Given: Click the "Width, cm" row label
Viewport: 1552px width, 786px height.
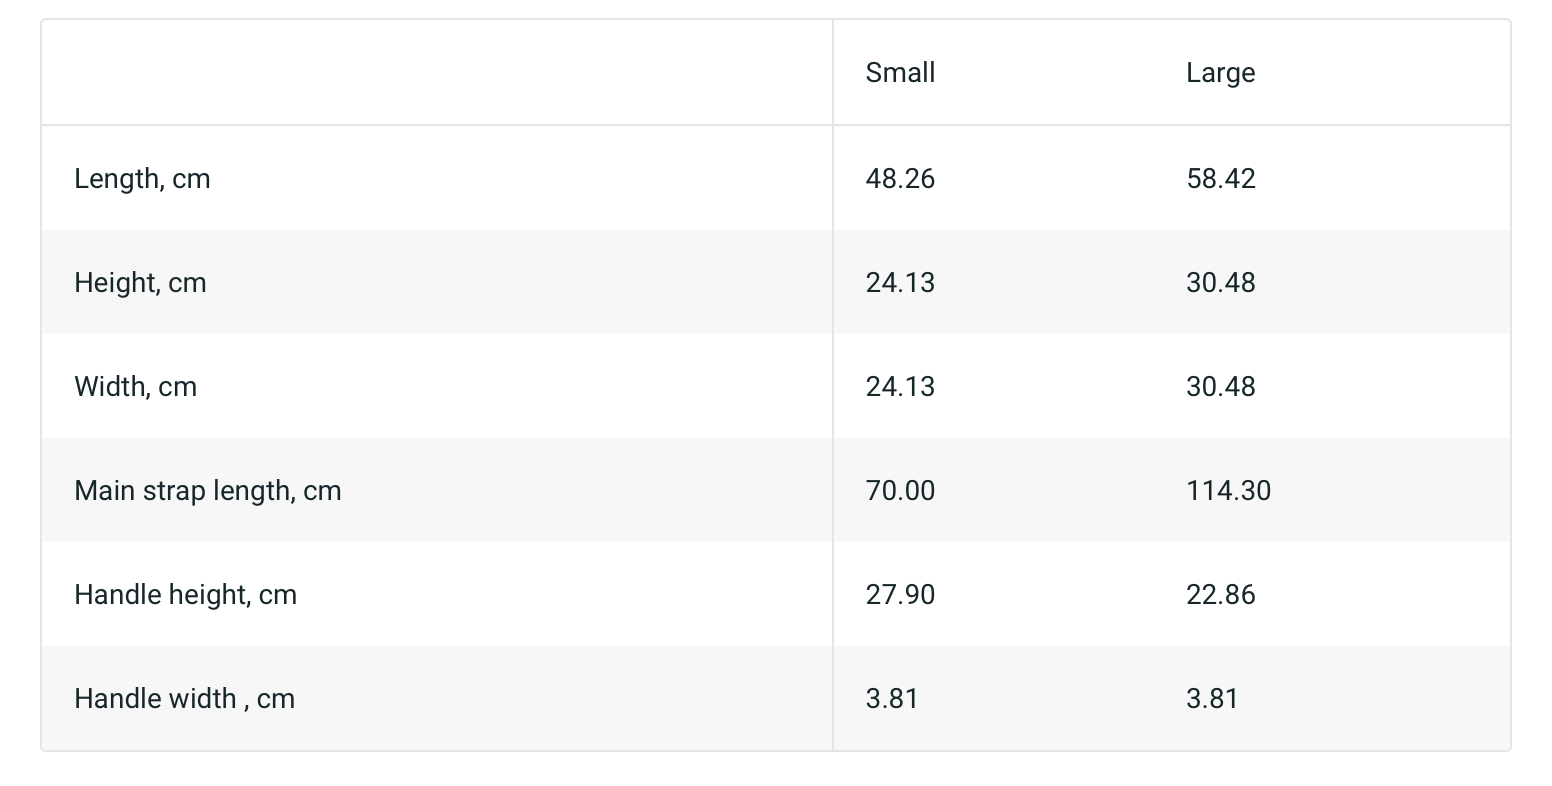Looking at the screenshot, I should 135,387.
